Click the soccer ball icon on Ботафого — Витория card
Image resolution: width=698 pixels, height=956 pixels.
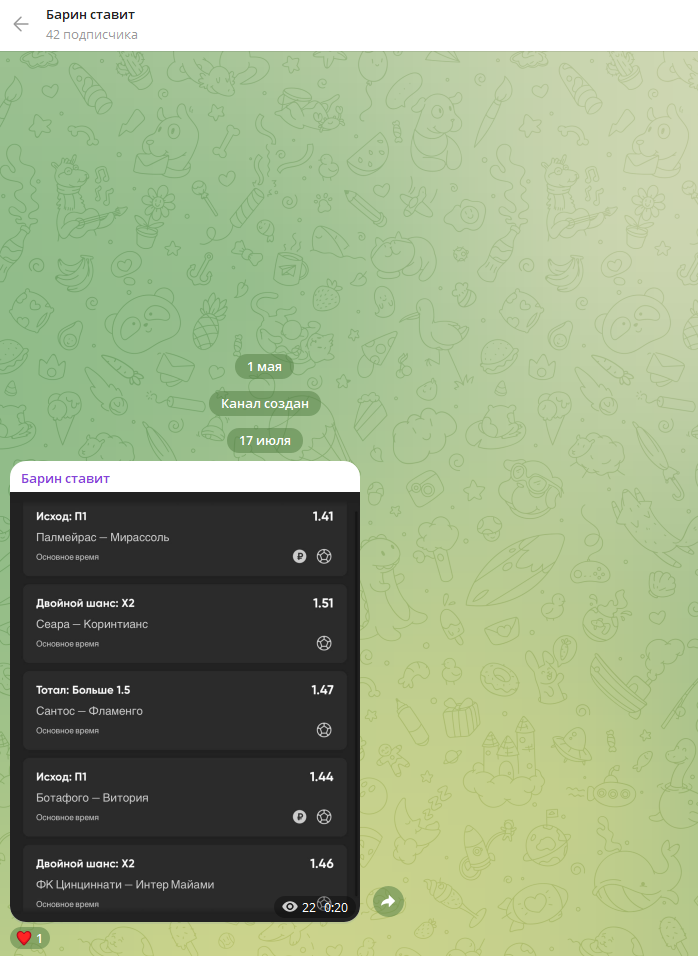[x=324, y=817]
